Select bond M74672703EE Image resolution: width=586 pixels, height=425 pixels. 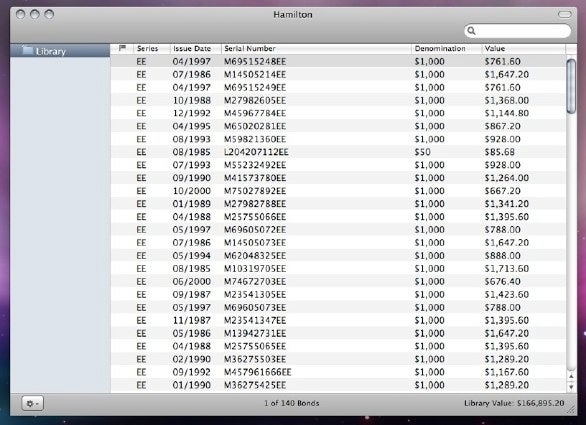point(338,281)
